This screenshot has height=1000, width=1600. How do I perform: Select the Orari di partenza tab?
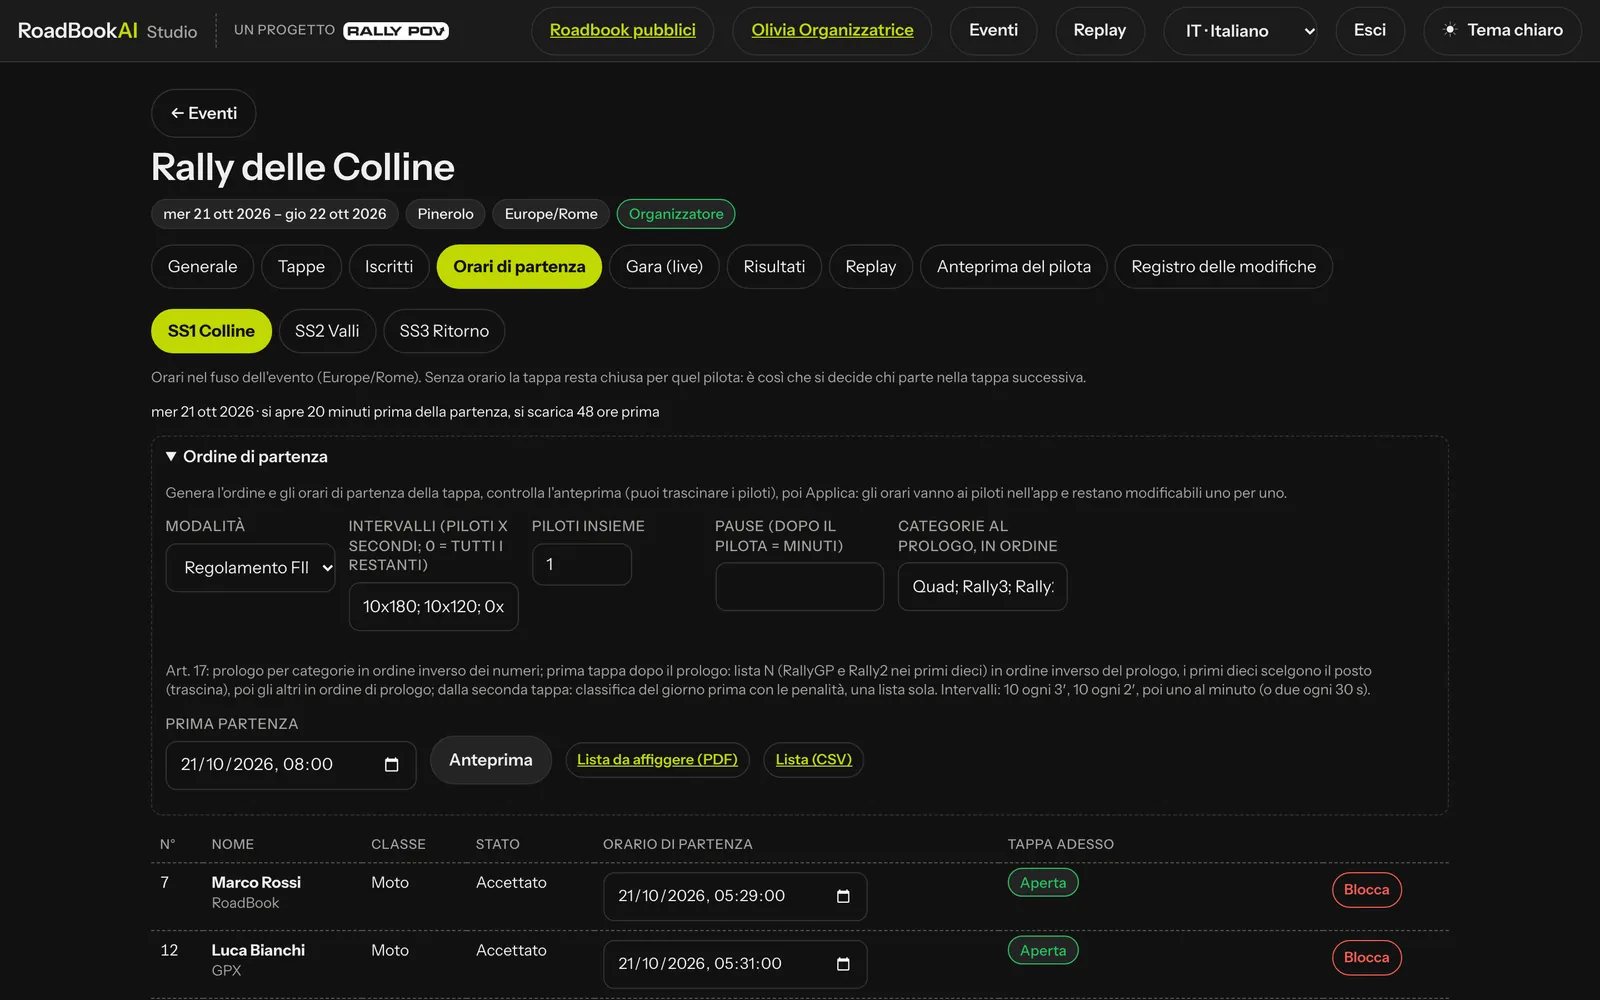519,267
